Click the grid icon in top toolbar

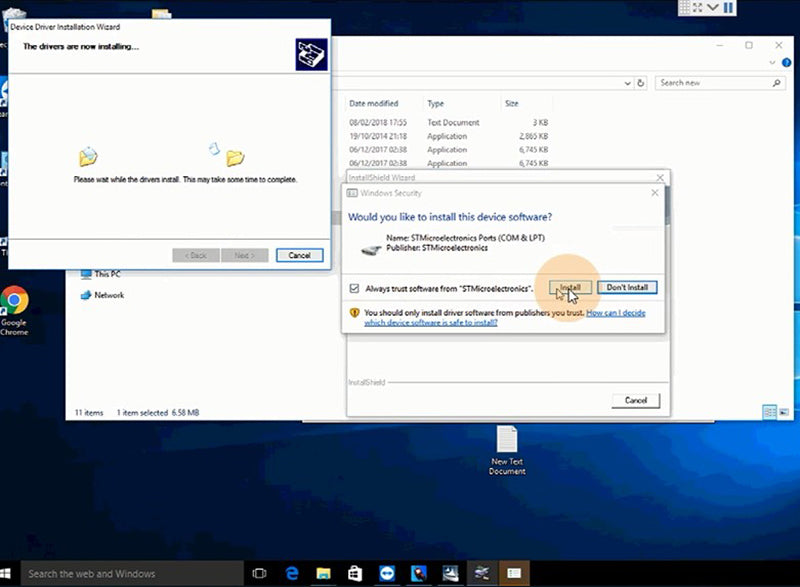pyautogui.click(x=684, y=7)
